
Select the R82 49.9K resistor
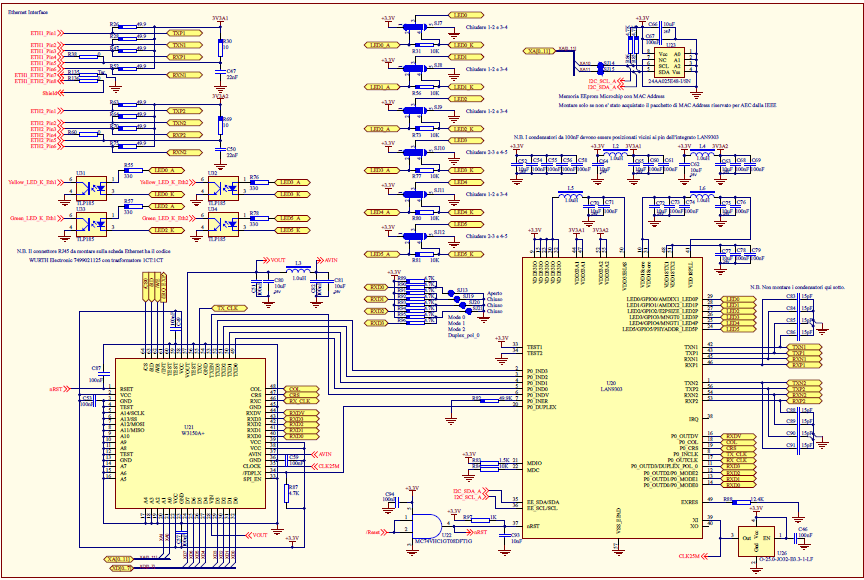(490, 401)
